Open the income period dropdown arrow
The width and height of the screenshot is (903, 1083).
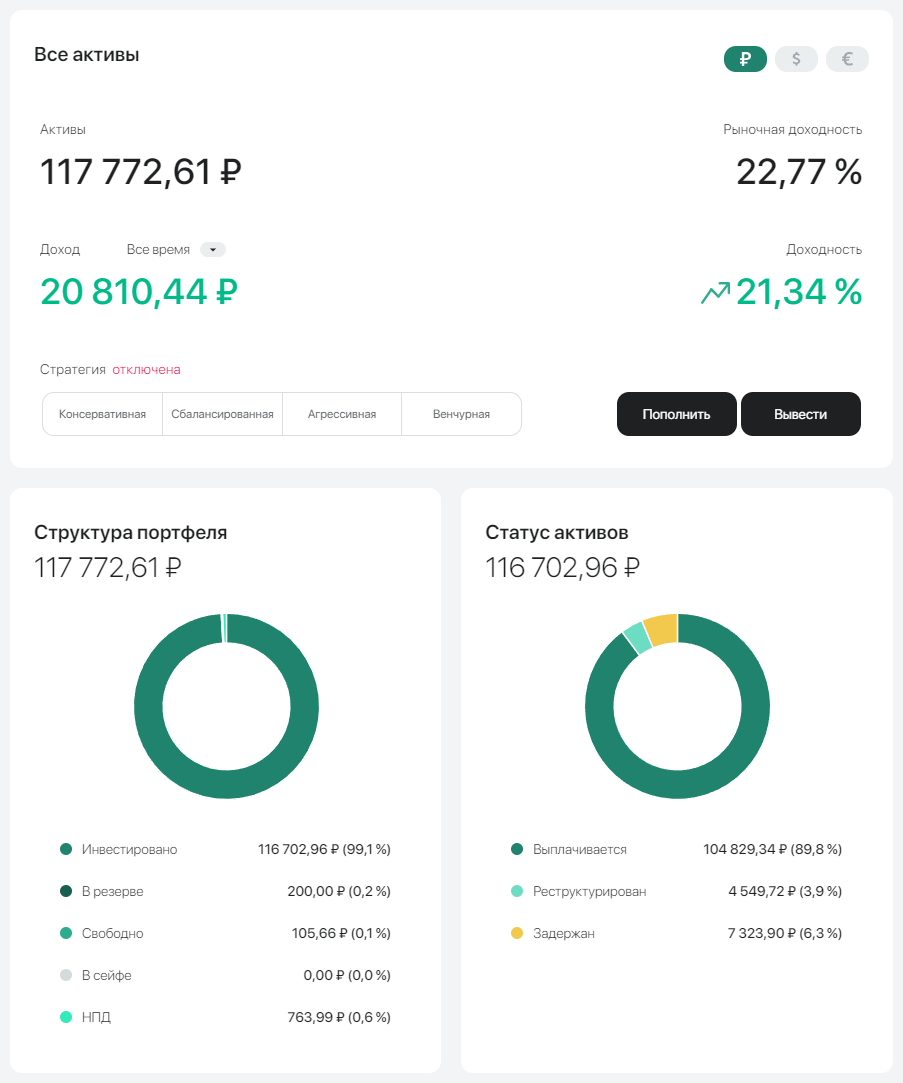(x=213, y=250)
